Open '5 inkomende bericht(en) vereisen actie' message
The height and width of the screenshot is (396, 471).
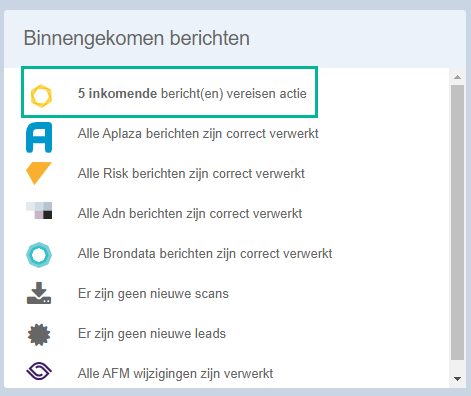(x=192, y=93)
